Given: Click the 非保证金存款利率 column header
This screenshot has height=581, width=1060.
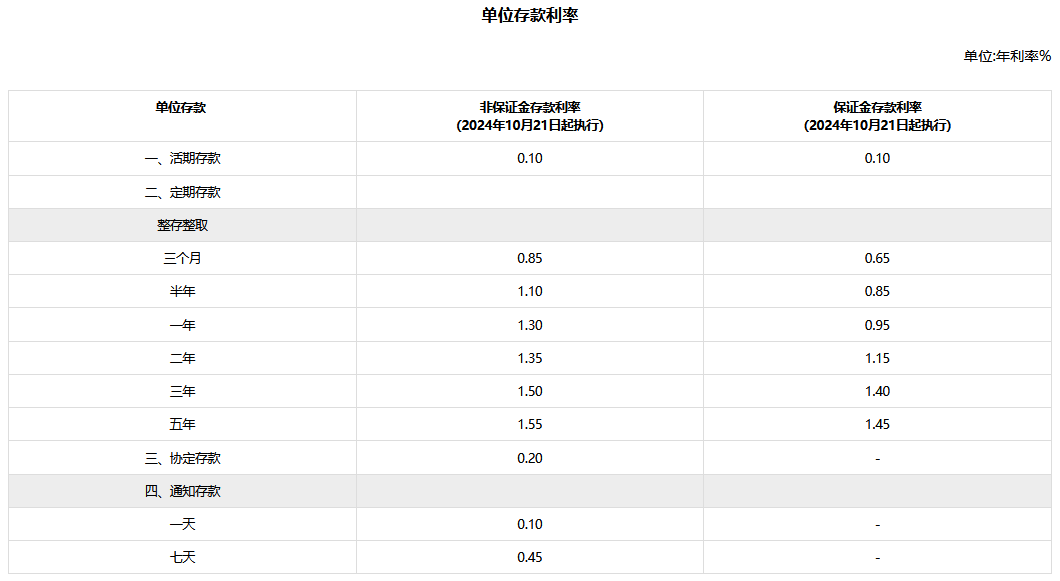Looking at the screenshot, I should pyautogui.click(x=530, y=116).
